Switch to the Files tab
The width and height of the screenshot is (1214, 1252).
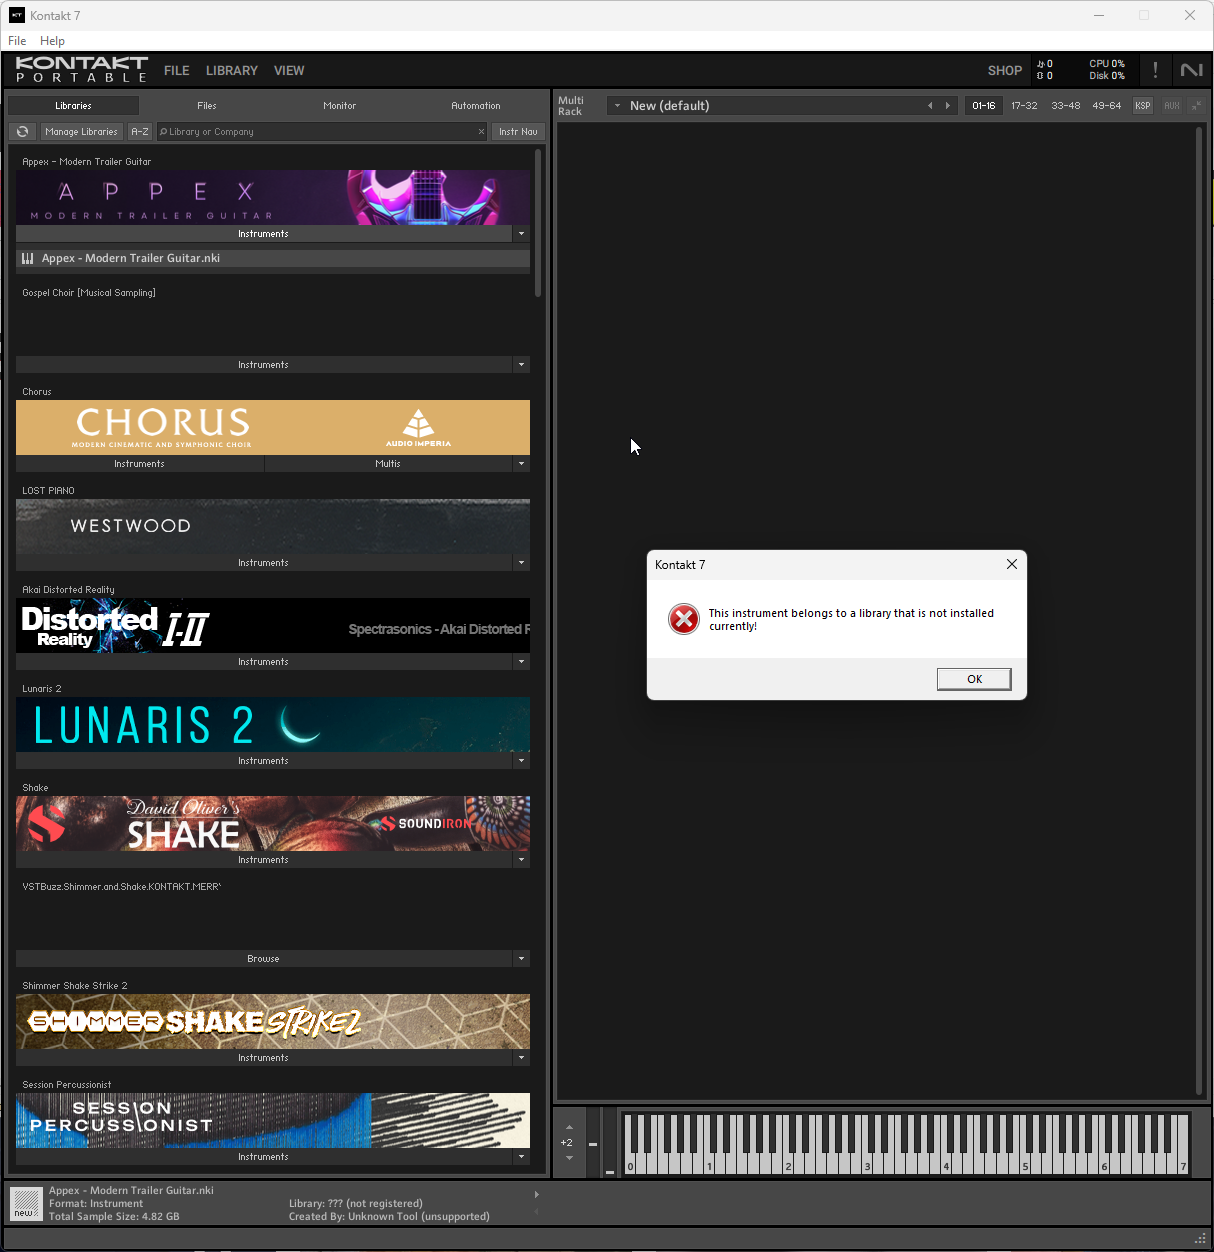[207, 105]
